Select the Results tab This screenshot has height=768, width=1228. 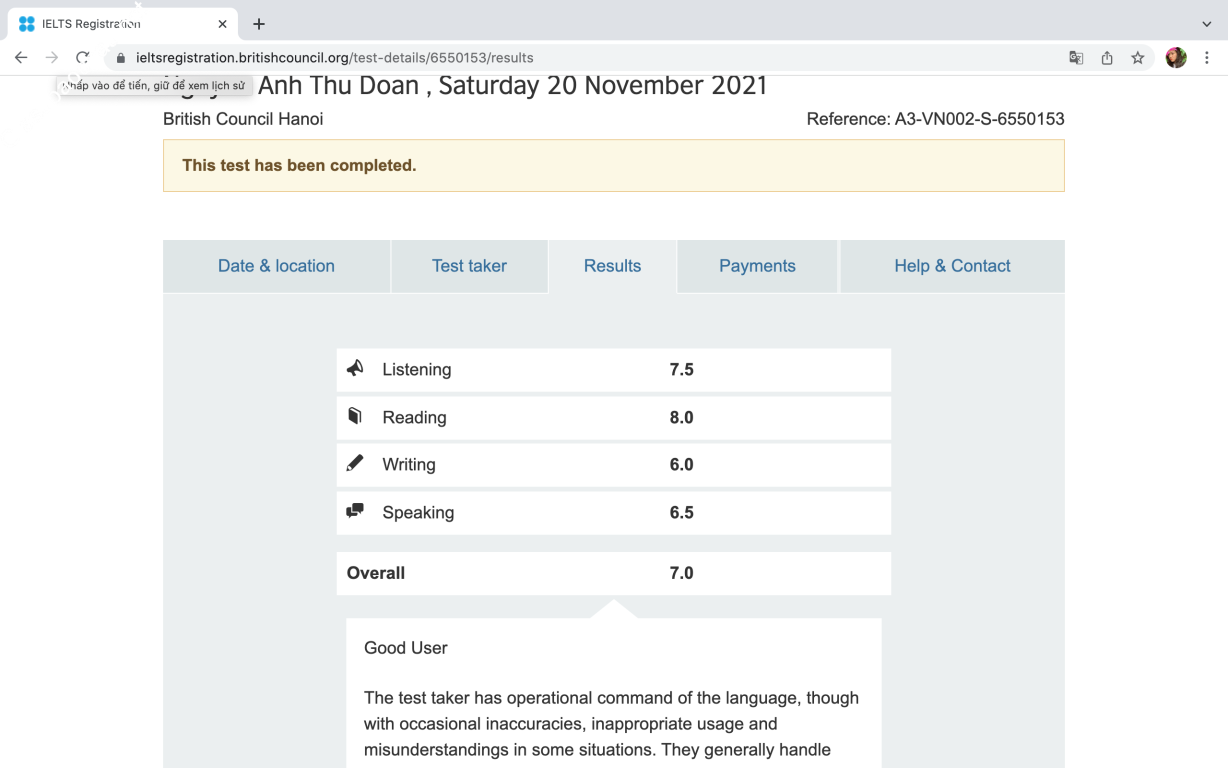coord(612,266)
